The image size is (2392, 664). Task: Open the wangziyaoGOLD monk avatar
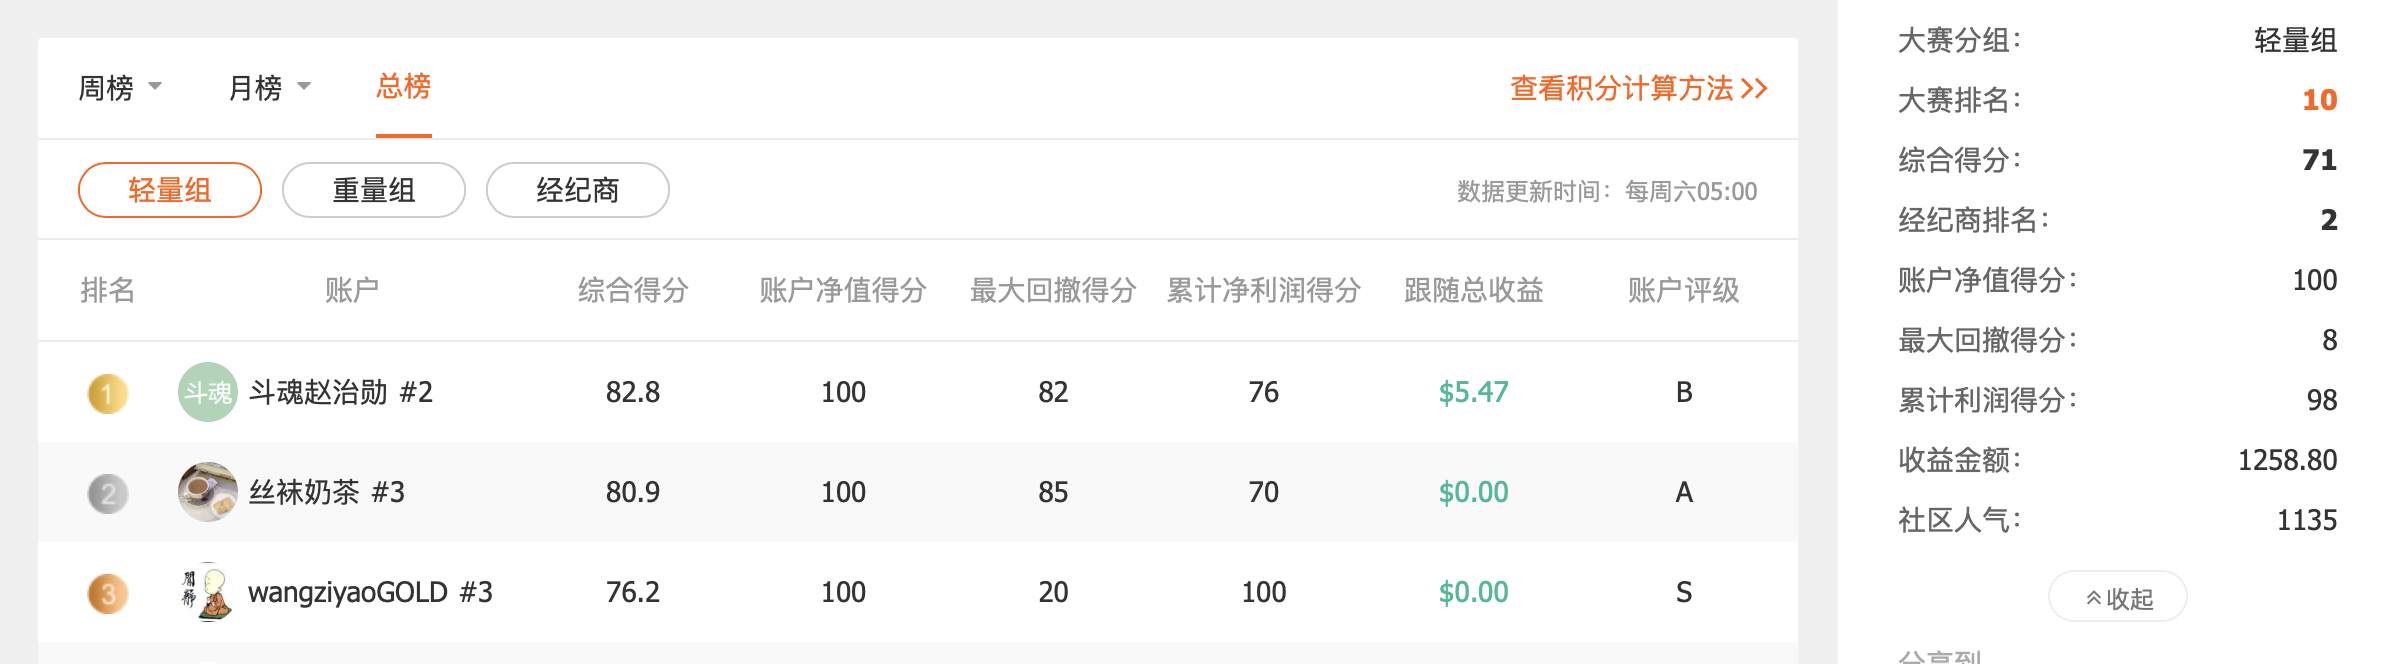(207, 592)
